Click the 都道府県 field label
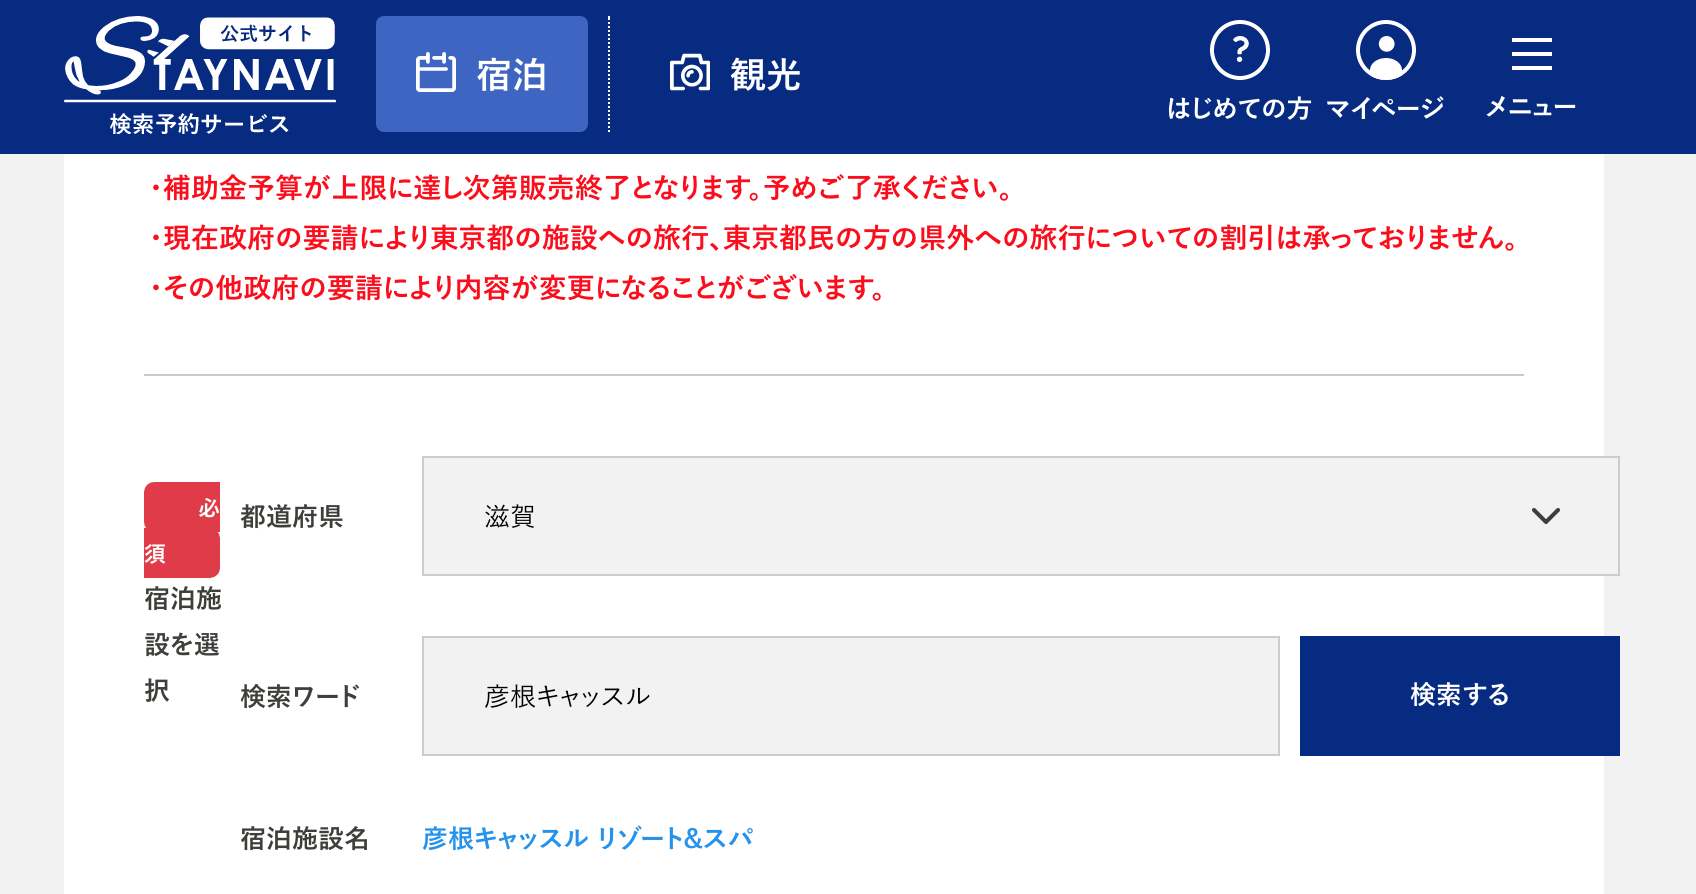Screen dimensions: 1696x894 [292, 516]
